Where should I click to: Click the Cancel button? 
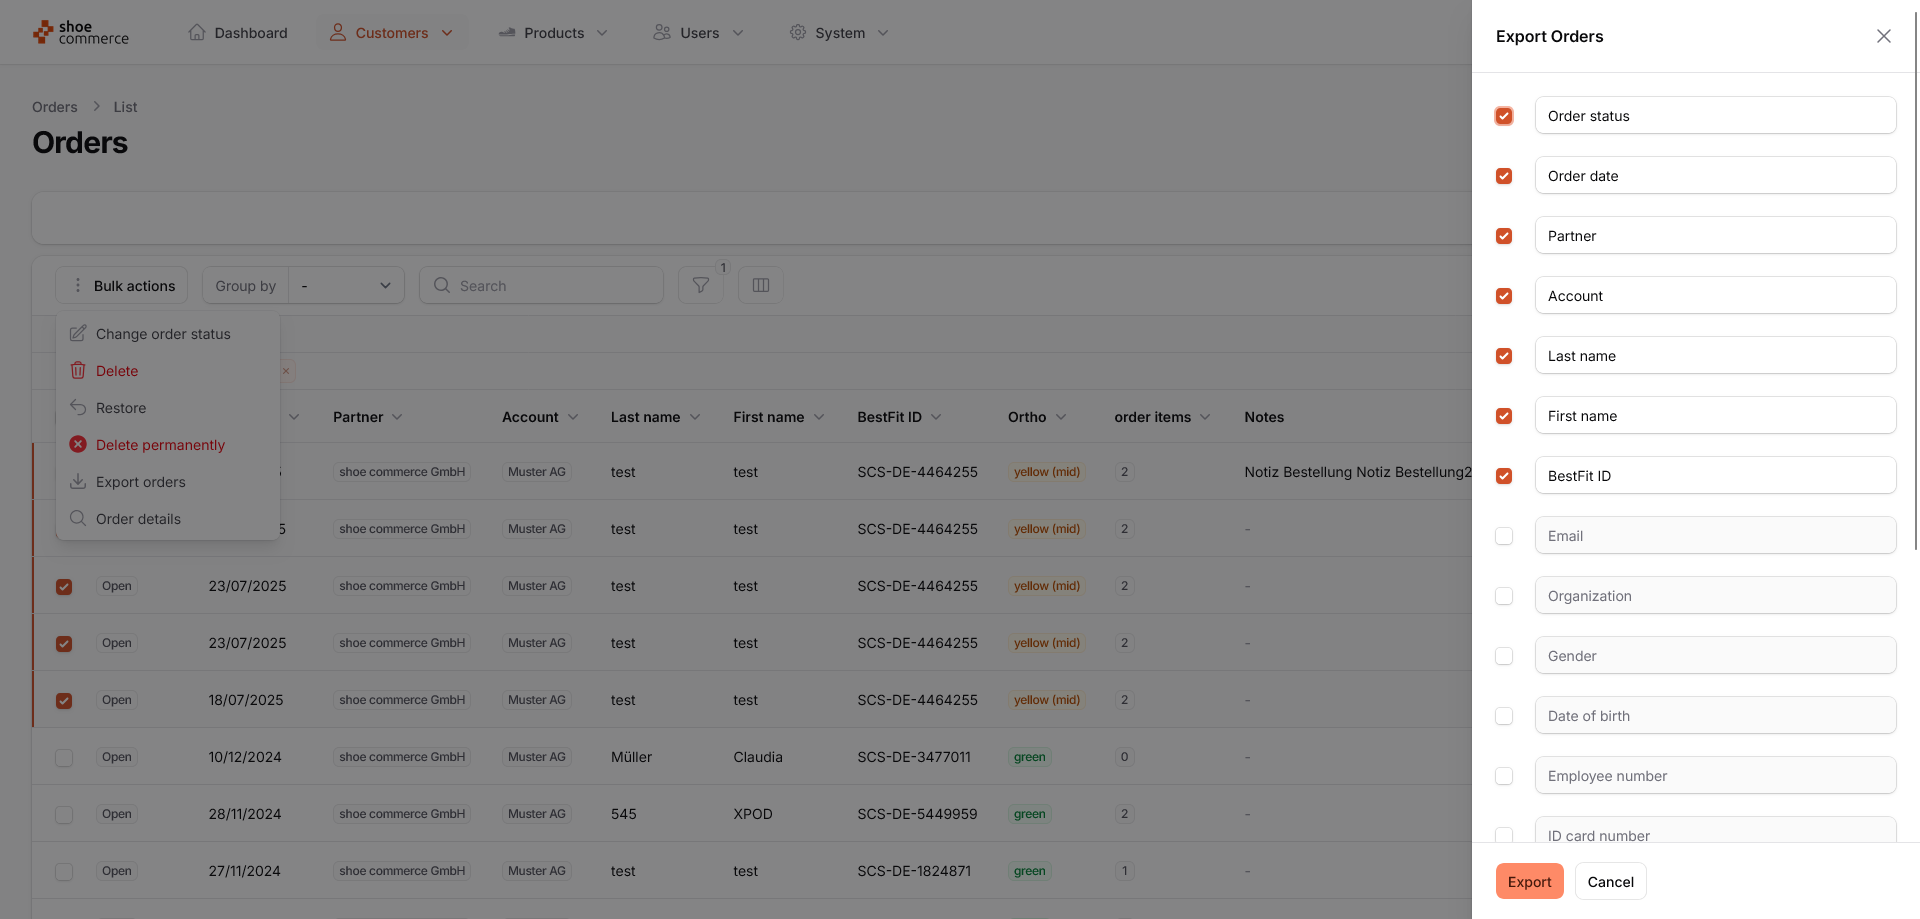[1610, 882]
